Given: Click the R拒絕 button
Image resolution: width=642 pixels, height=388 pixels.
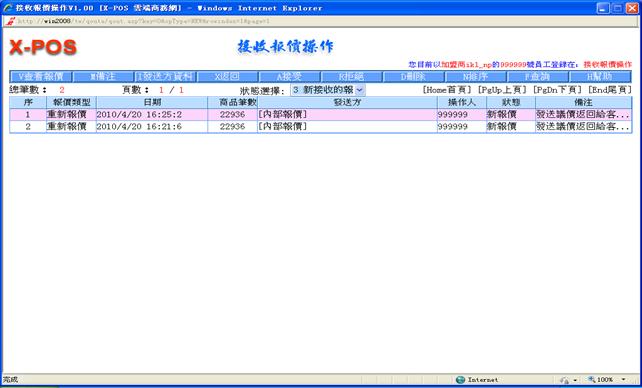Looking at the screenshot, I should (x=352, y=77).
